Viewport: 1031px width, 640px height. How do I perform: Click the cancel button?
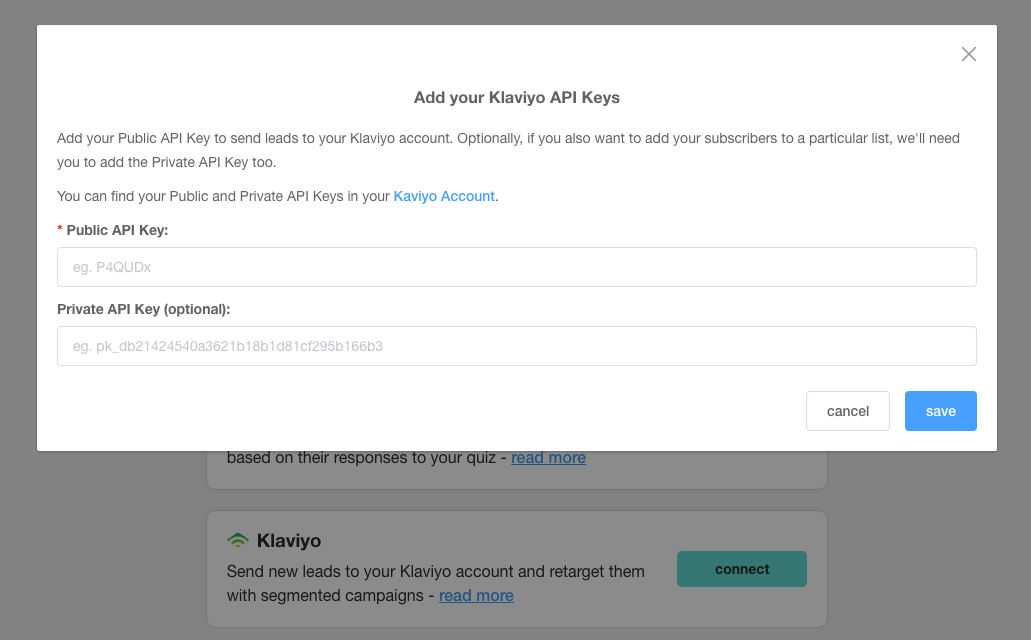(x=848, y=411)
